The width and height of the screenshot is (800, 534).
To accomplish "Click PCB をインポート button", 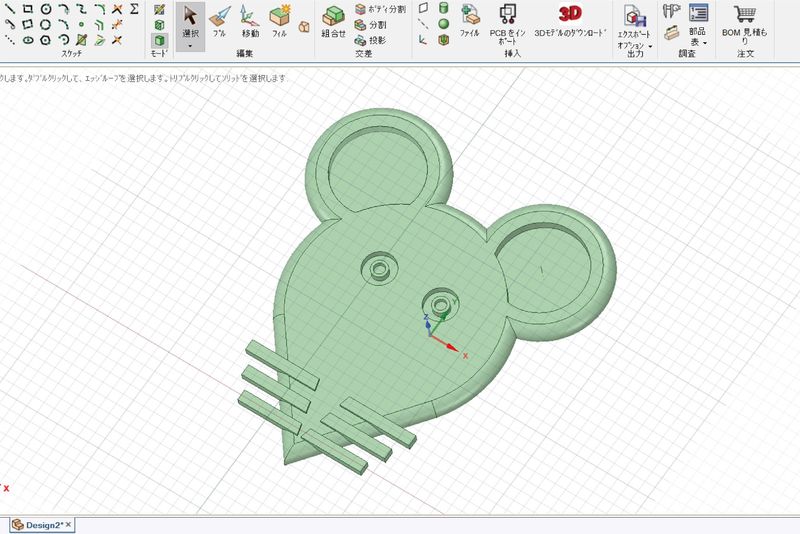I will (x=507, y=23).
